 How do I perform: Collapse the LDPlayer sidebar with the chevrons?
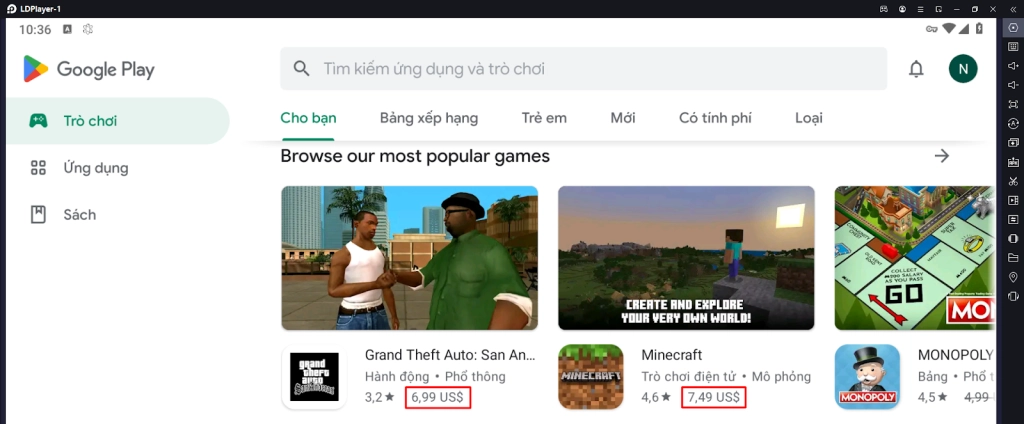pos(1013,9)
